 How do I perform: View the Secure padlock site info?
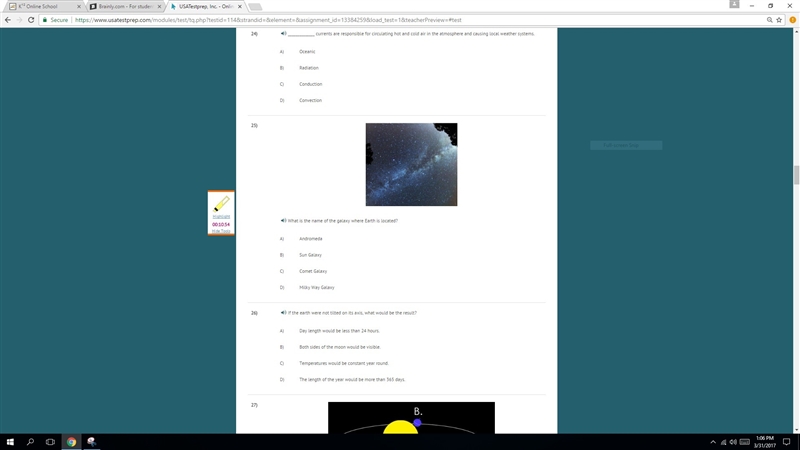tap(55, 20)
